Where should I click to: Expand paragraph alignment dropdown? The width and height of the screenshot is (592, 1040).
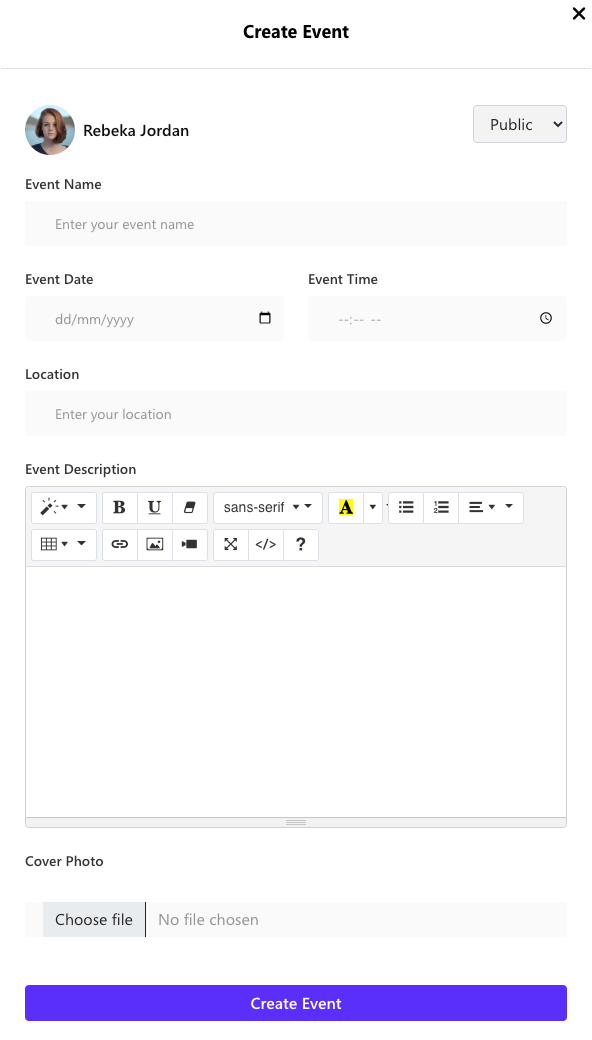[x=491, y=507]
